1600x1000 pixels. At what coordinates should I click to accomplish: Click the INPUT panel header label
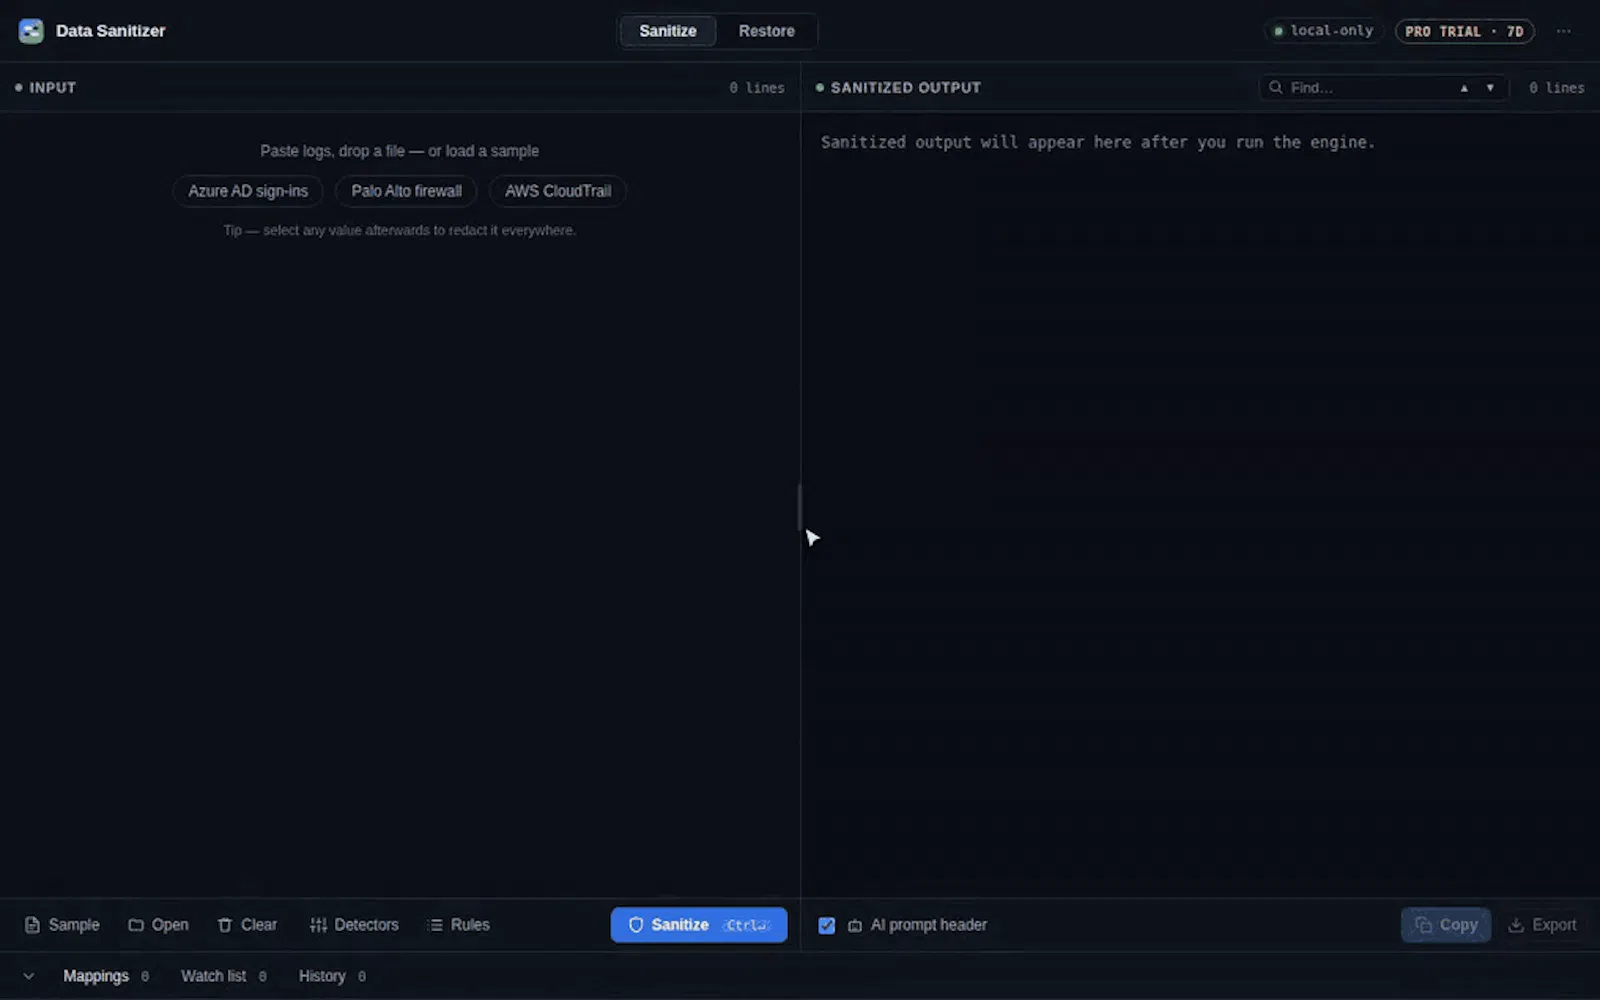(x=53, y=88)
